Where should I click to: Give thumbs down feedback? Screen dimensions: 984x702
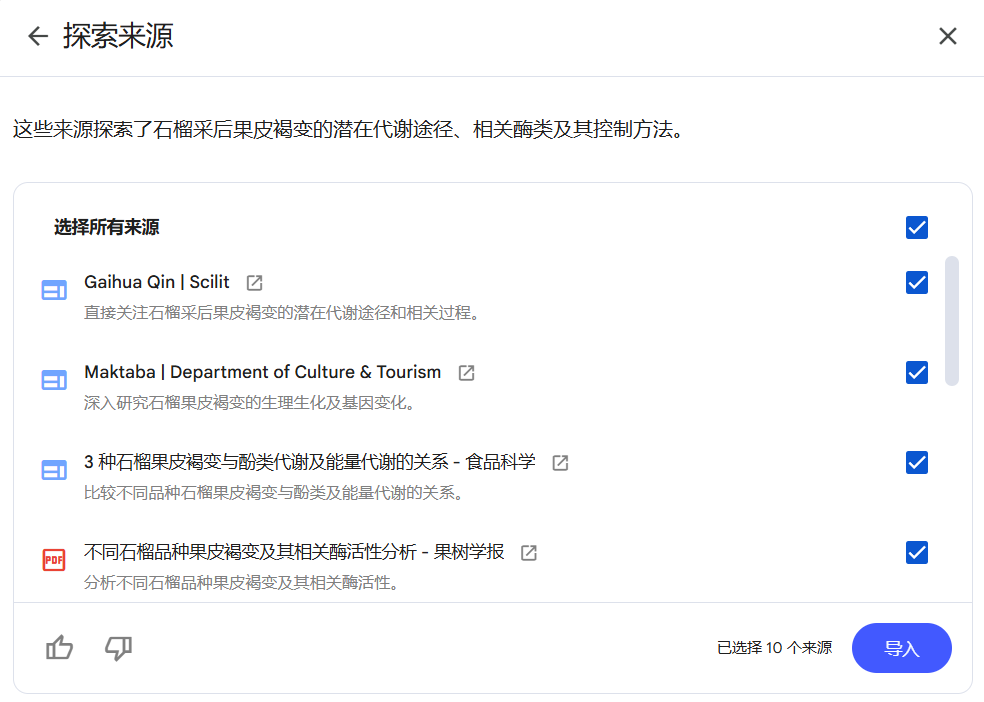[118, 648]
